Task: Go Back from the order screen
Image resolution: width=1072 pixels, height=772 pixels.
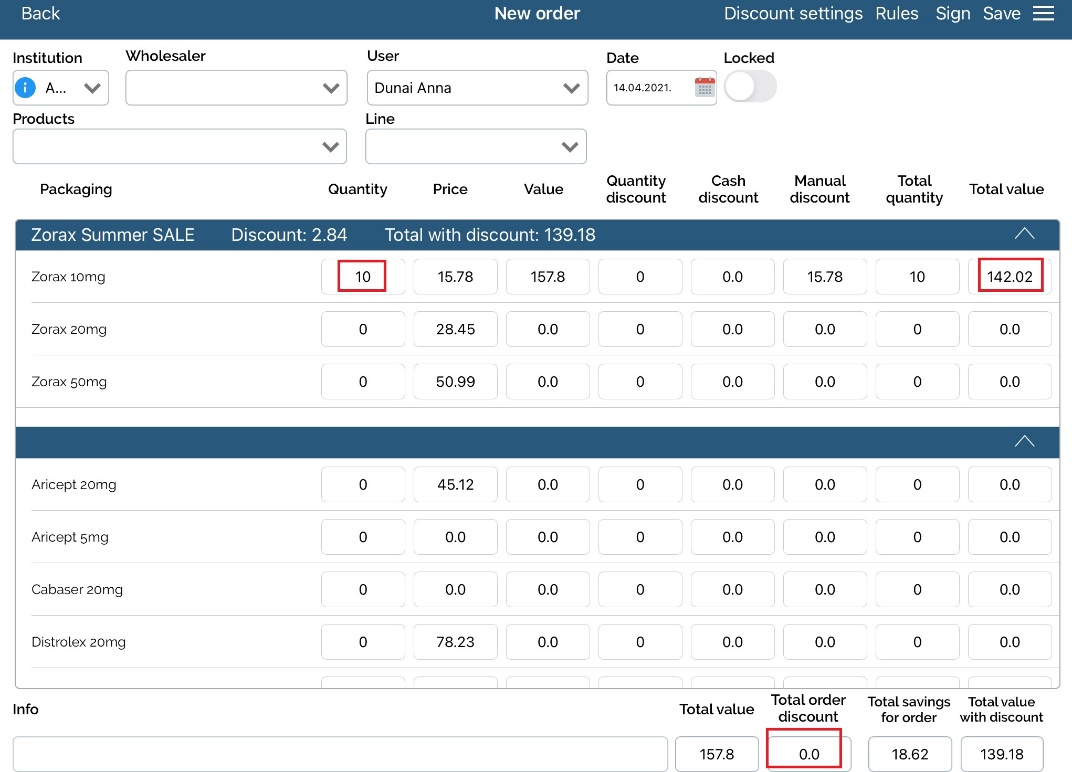Action: click(40, 13)
